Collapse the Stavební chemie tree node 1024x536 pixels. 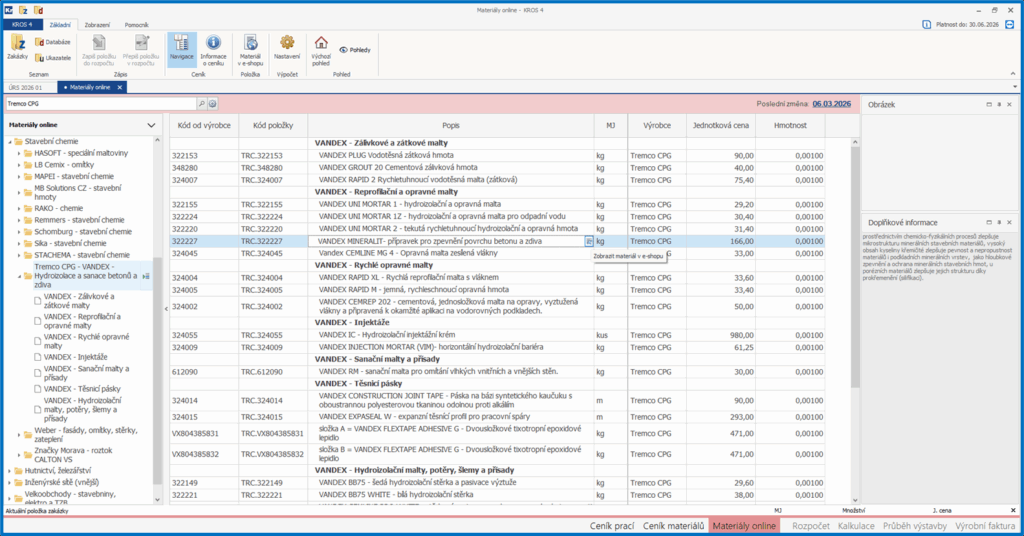pyautogui.click(x=8, y=142)
